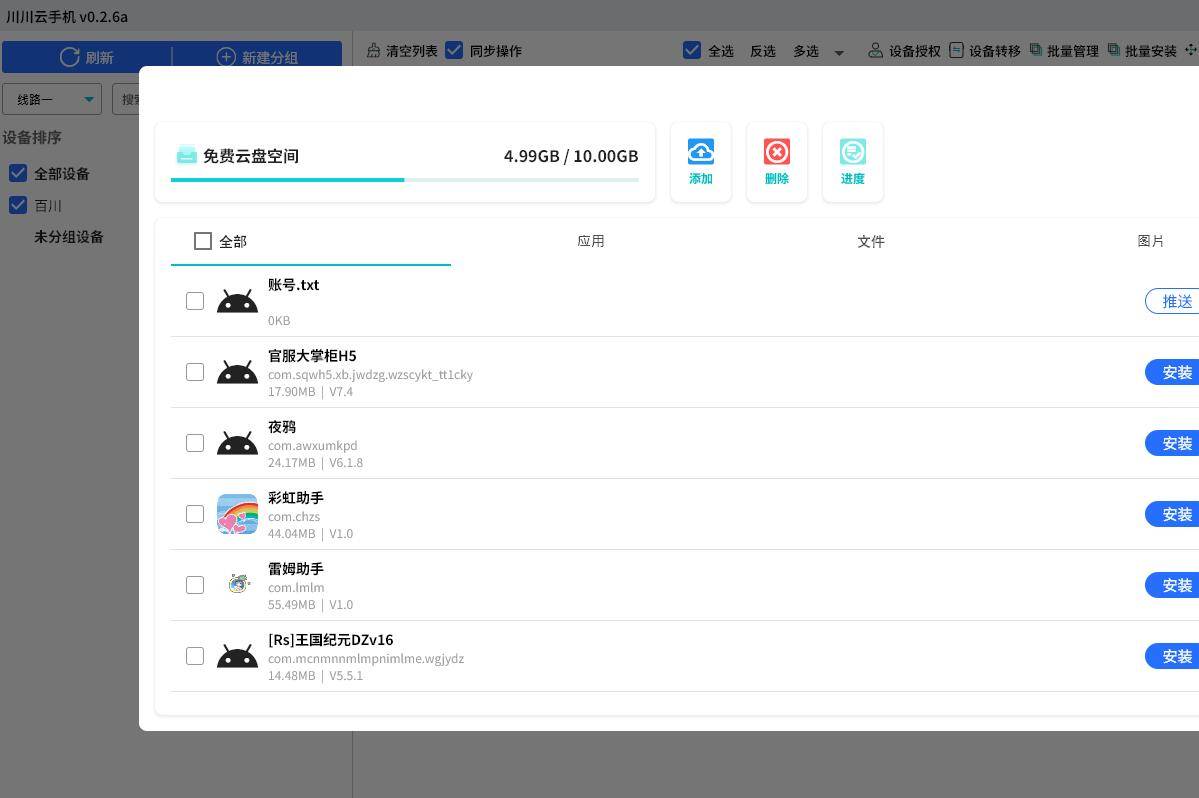Click the 清空列表 clear list icon
Image resolution: width=1199 pixels, height=798 pixels.
click(373, 50)
